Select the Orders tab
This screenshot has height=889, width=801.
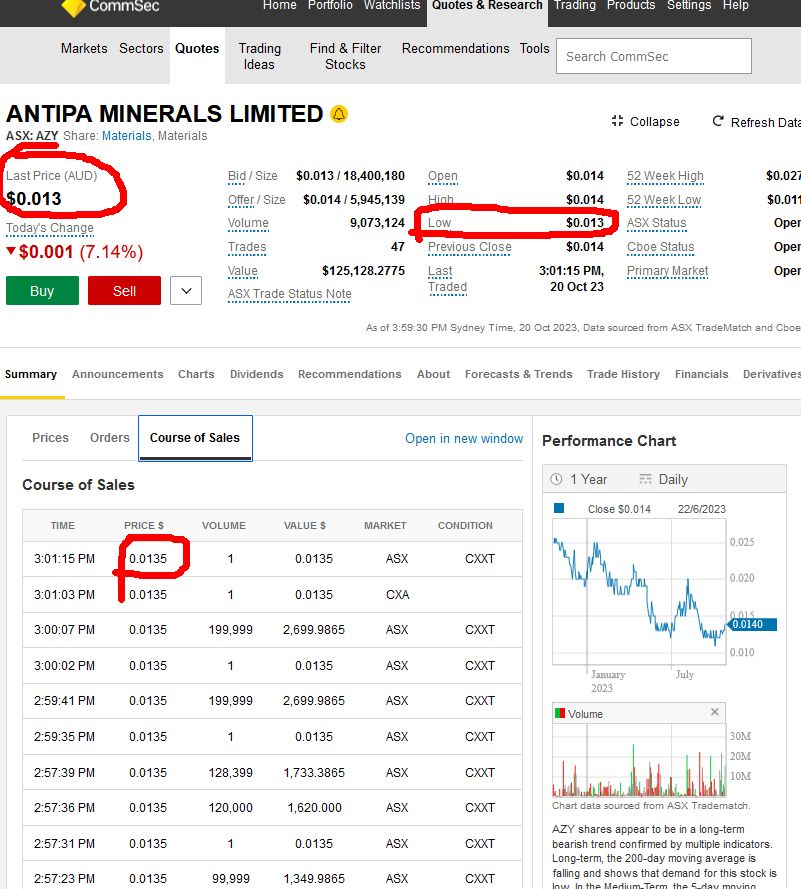click(x=109, y=438)
